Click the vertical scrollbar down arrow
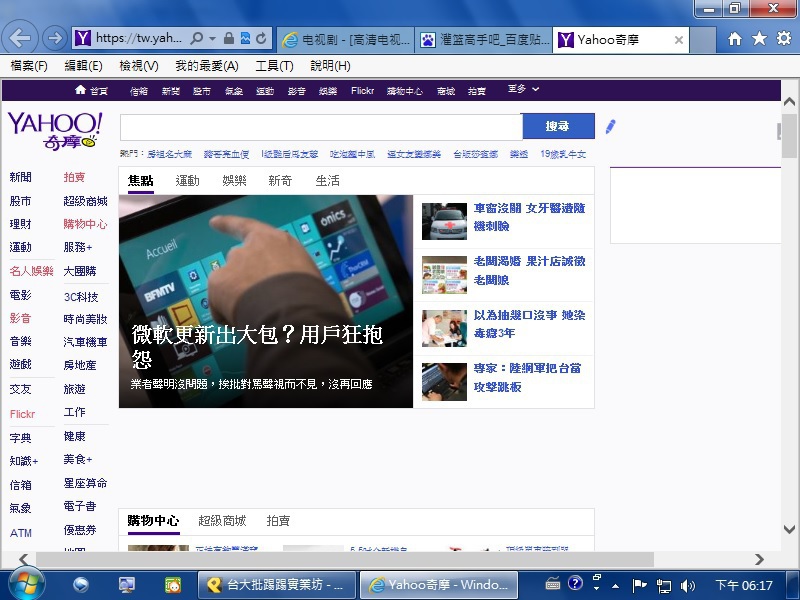The image size is (800, 600). coord(789,529)
